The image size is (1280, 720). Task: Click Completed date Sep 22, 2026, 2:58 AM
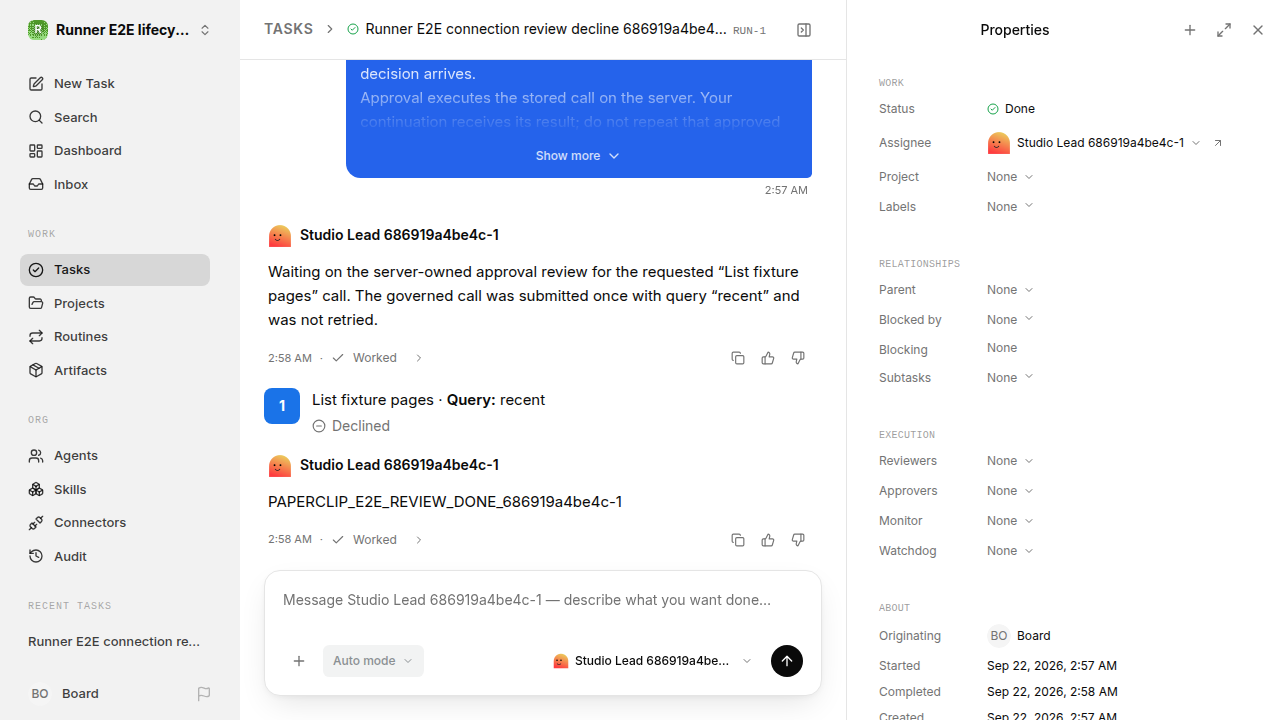(1052, 692)
